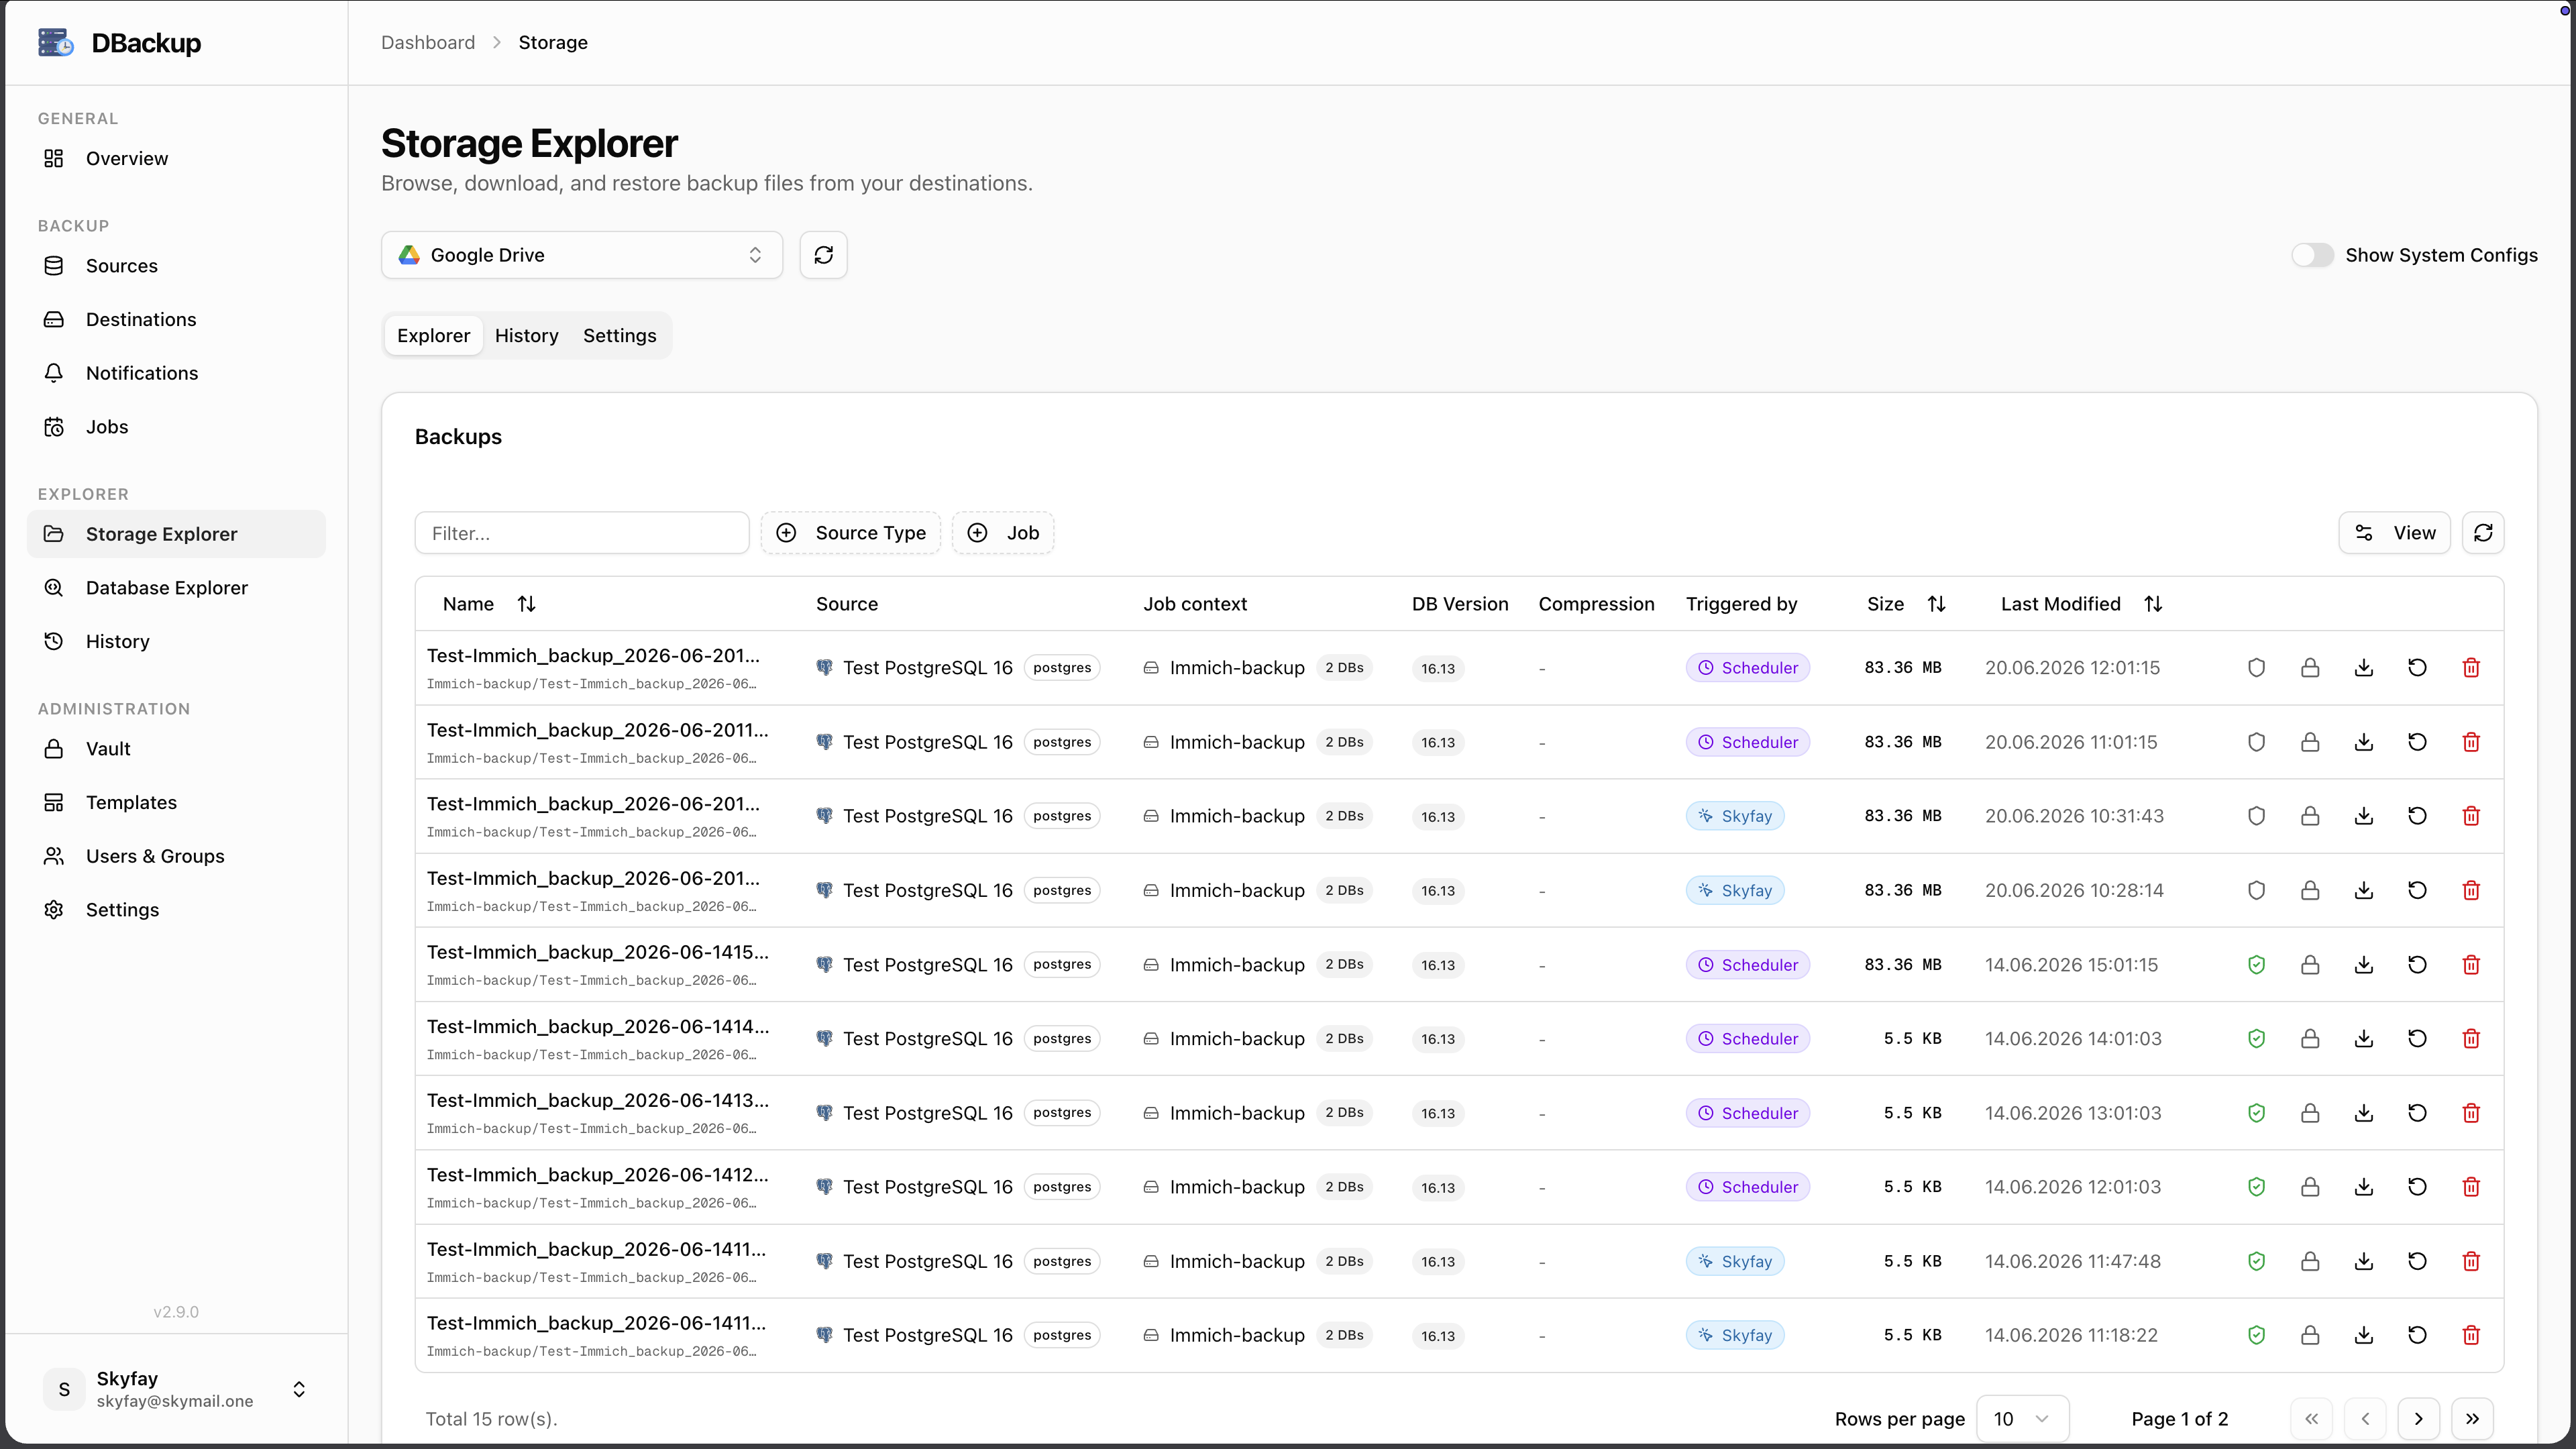Open Users & Groups in the sidebar
The width and height of the screenshot is (2576, 1449).
[x=176, y=856]
